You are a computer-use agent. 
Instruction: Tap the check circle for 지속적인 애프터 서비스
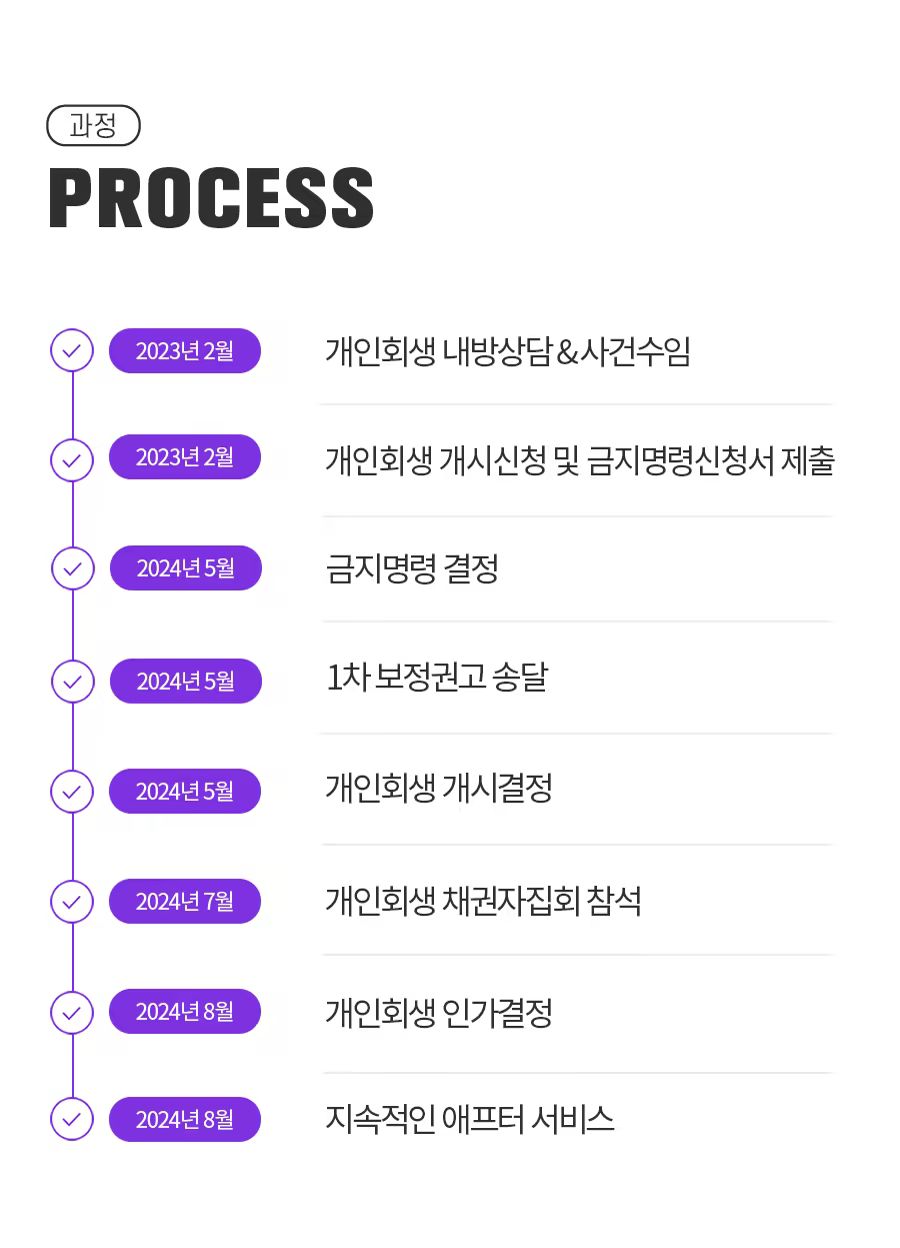72,1119
